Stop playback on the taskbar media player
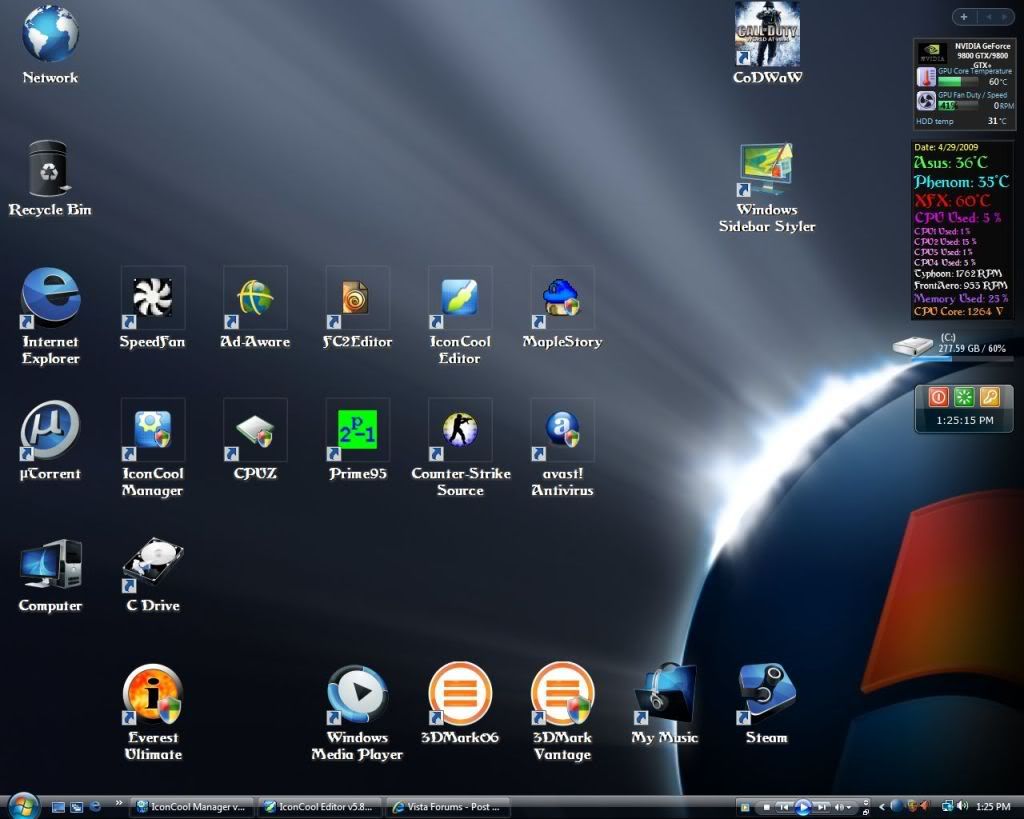 point(767,807)
